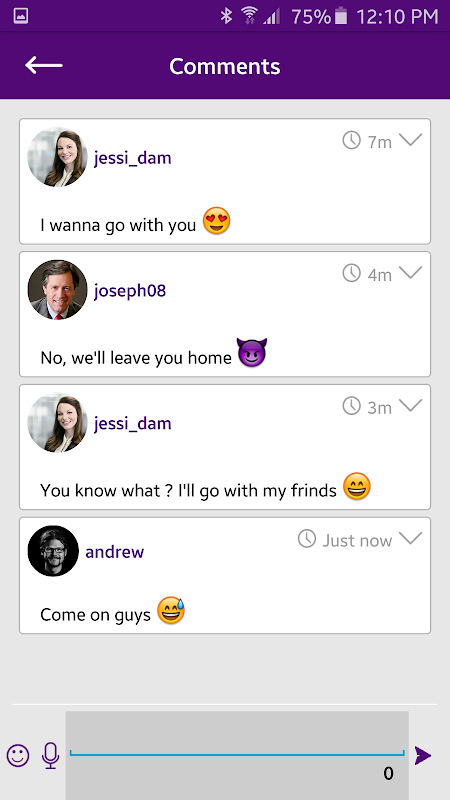Go back using the arrow icon
Viewport: 450px width, 800px height.
tap(44, 65)
